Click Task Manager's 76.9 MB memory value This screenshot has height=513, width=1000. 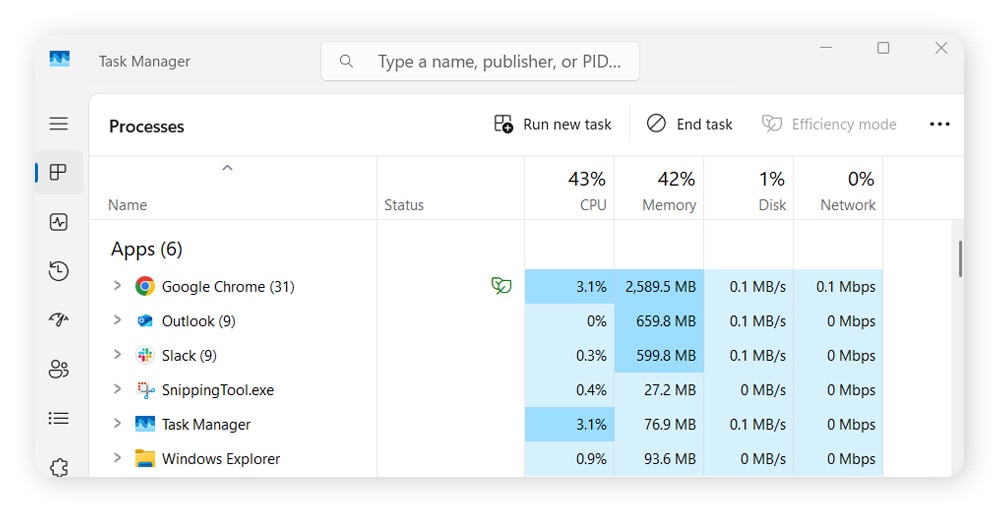click(x=670, y=424)
